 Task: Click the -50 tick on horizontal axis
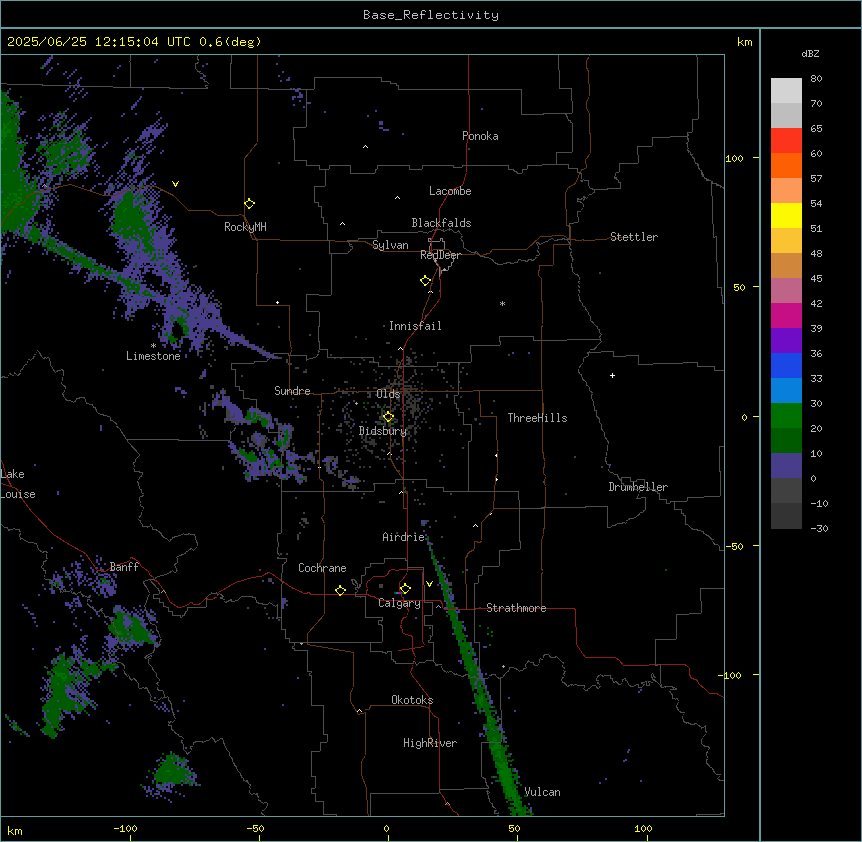click(255, 828)
